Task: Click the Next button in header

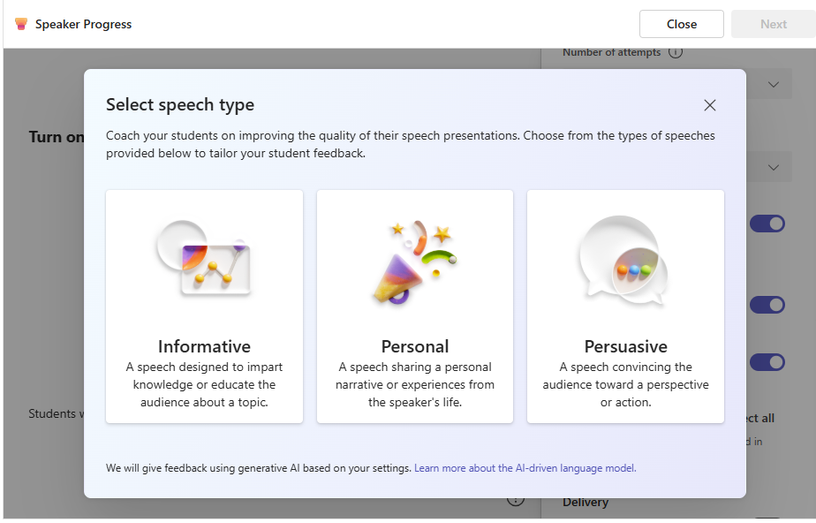Action: pos(773,24)
